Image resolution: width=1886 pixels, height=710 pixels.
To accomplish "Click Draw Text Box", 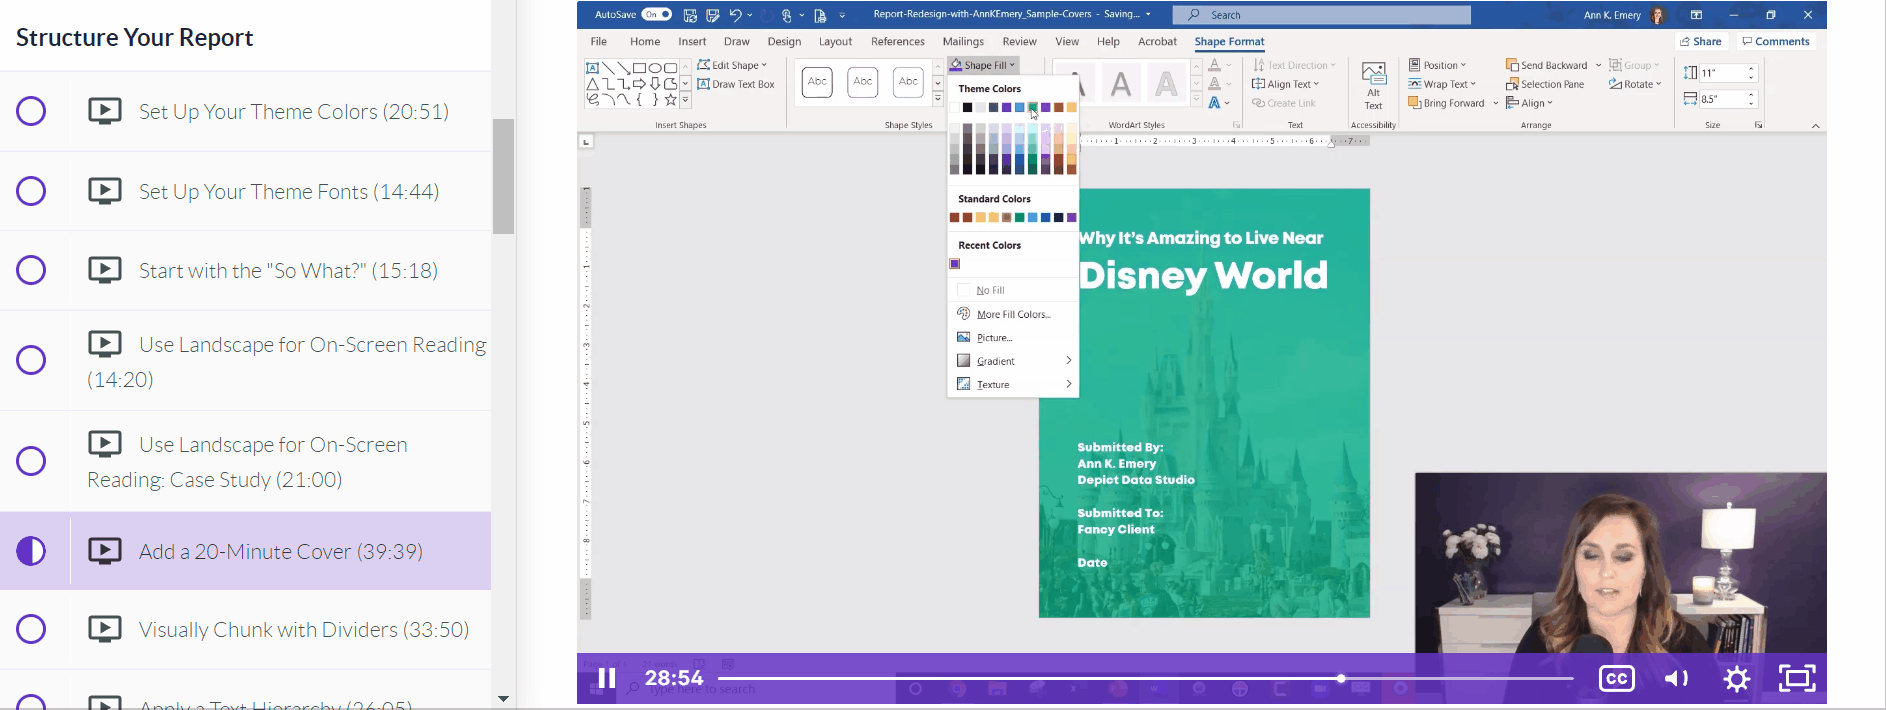I will tap(736, 84).
